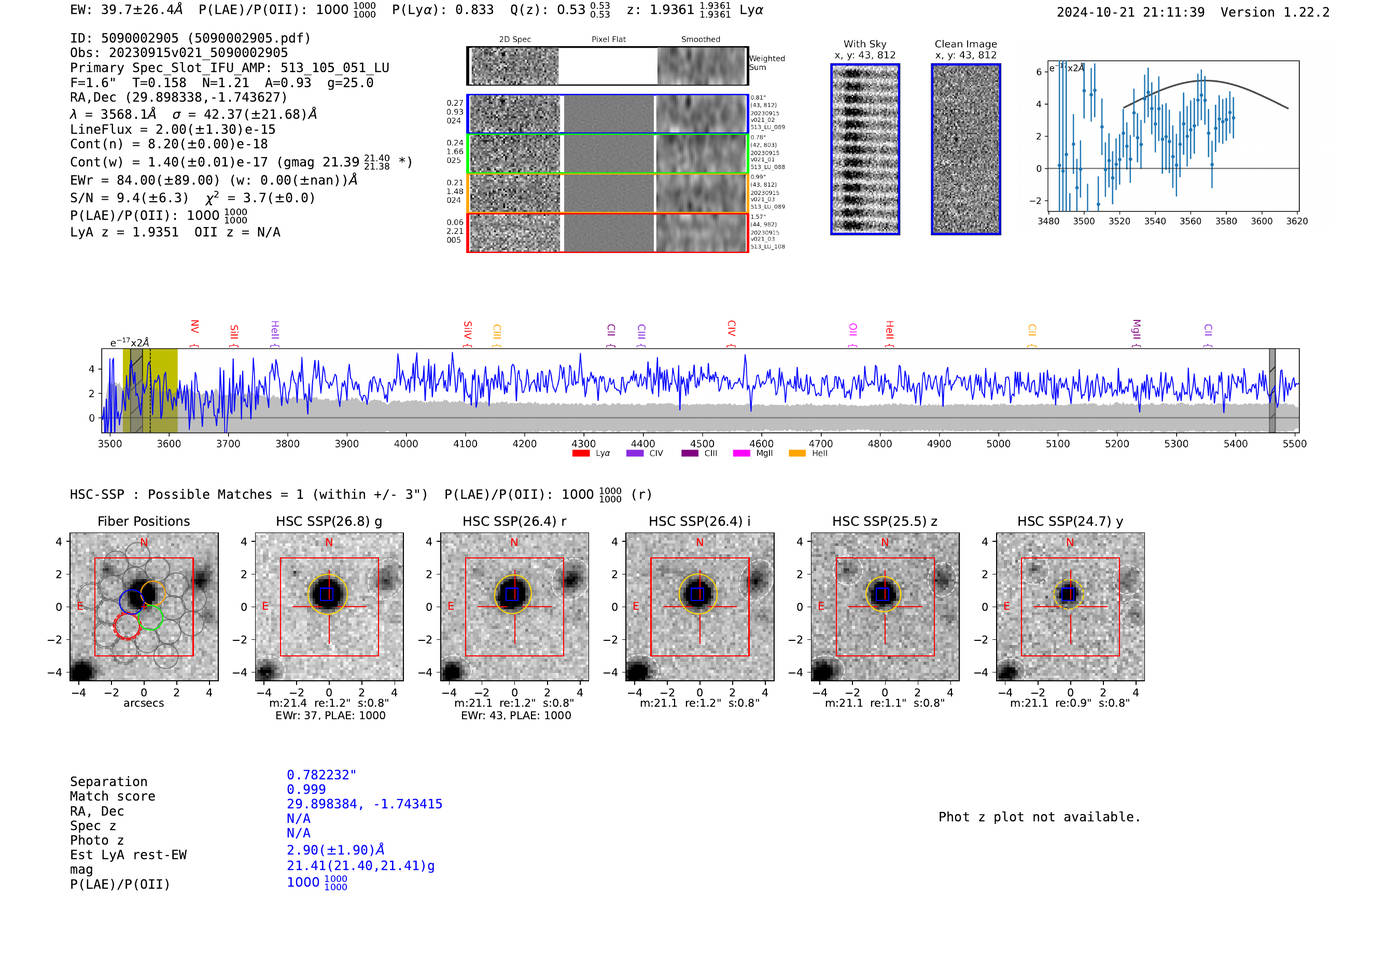Open the HSC SSP(26.4) r image
Viewport: 1400px width, 953px height.
coord(514,607)
